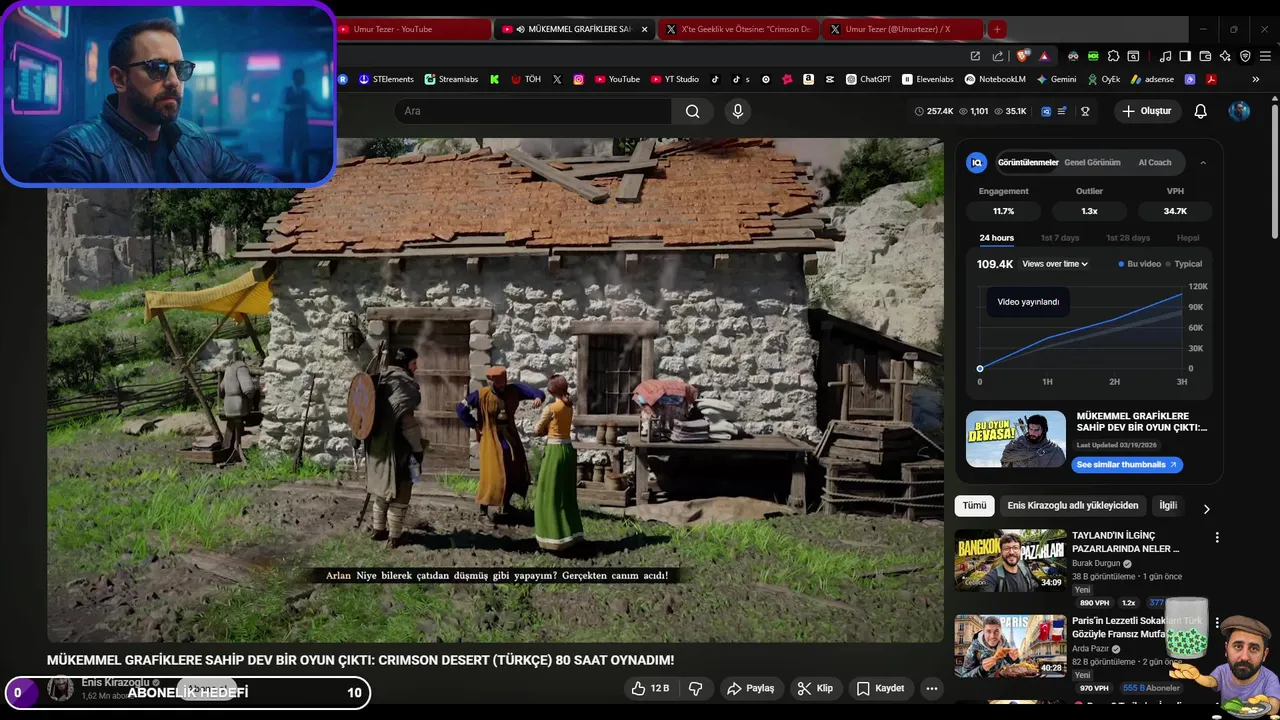Viewport: 1280px width, 720px height.
Task: Open the NotebookLM bookmark
Action: pyautogui.click(x=995, y=79)
